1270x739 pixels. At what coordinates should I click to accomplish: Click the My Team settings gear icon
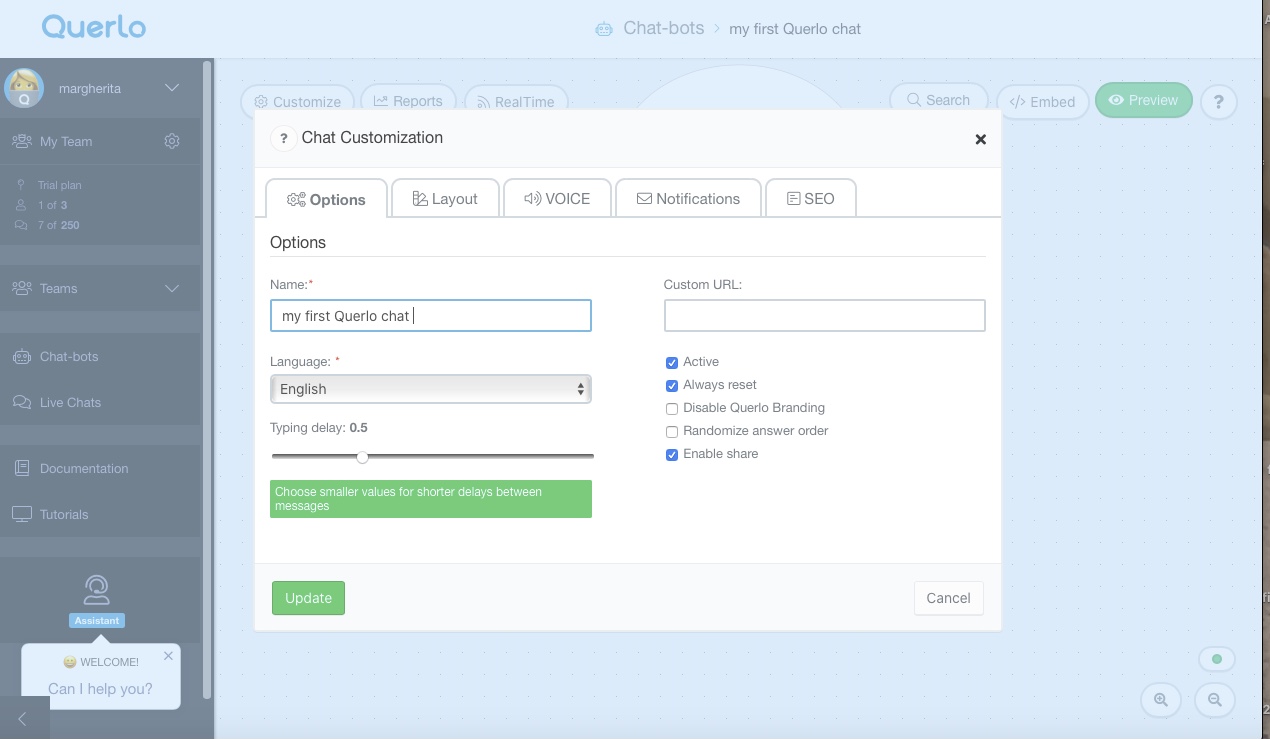[x=172, y=142]
